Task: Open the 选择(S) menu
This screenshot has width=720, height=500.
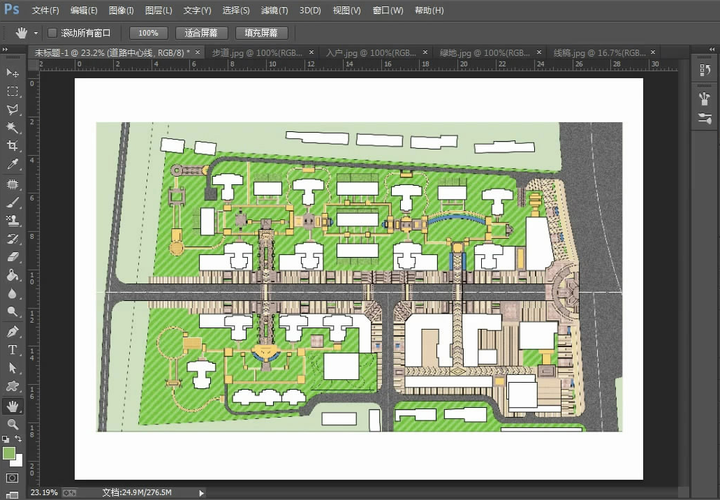Action: tap(236, 10)
